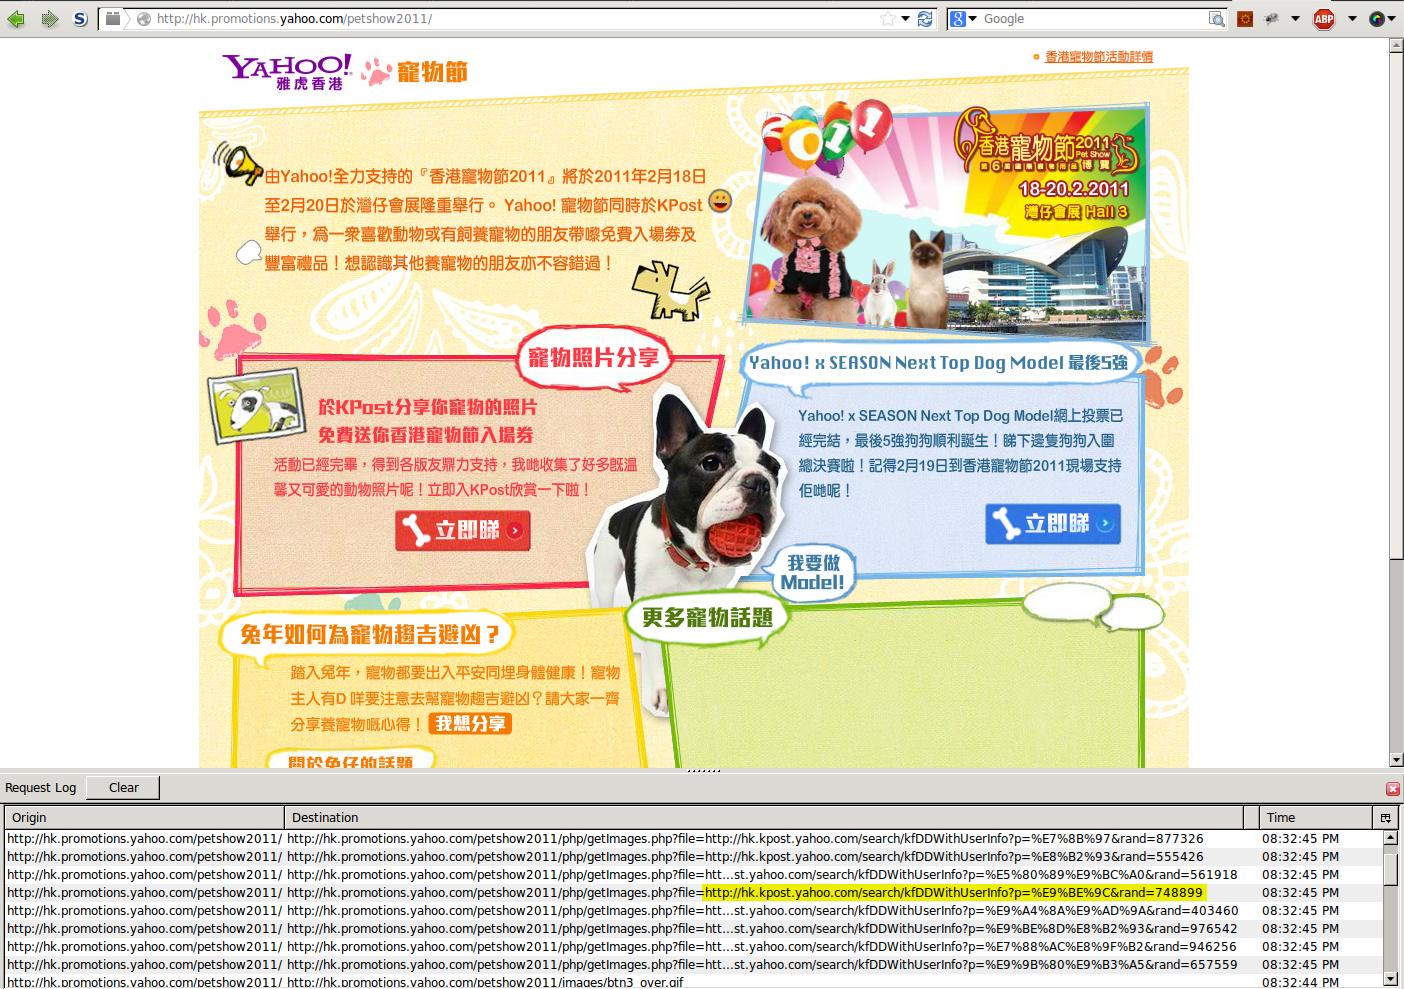Click the Adblock Plus ABP icon
Screen dimensions: 1404x989
tap(1324, 19)
